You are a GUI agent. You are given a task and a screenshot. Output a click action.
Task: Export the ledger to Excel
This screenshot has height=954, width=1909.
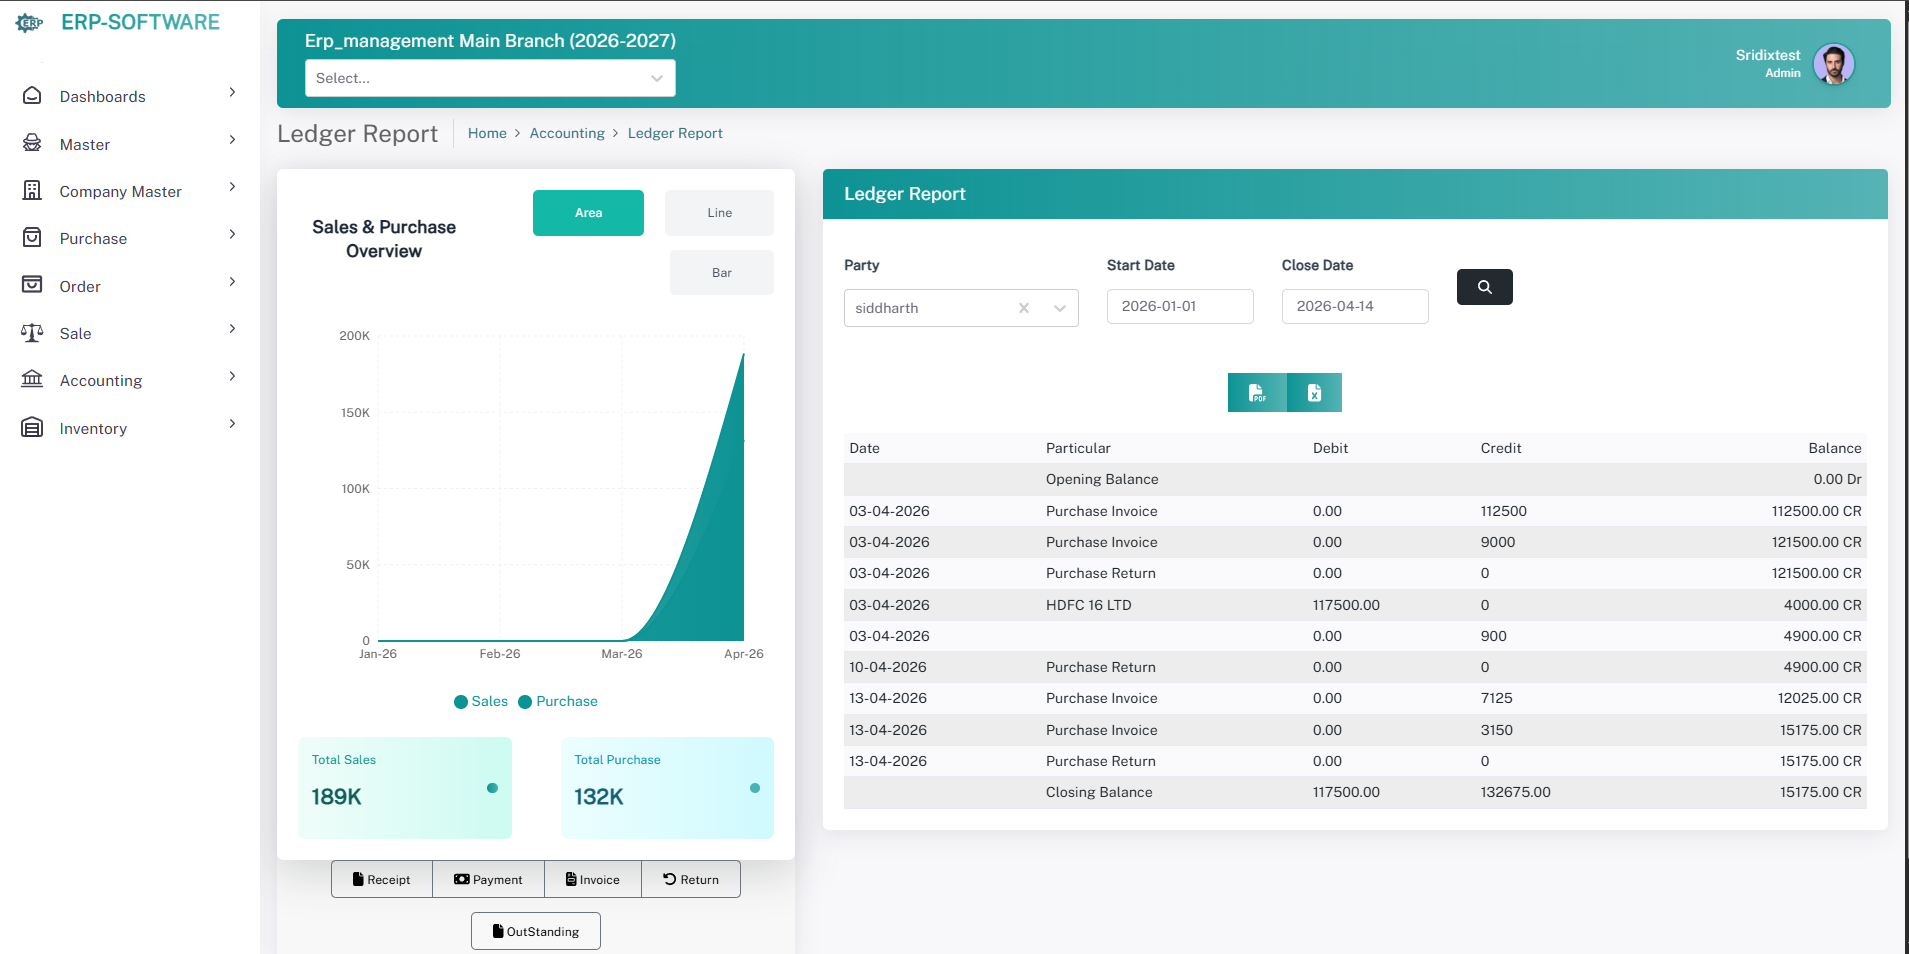(1314, 393)
